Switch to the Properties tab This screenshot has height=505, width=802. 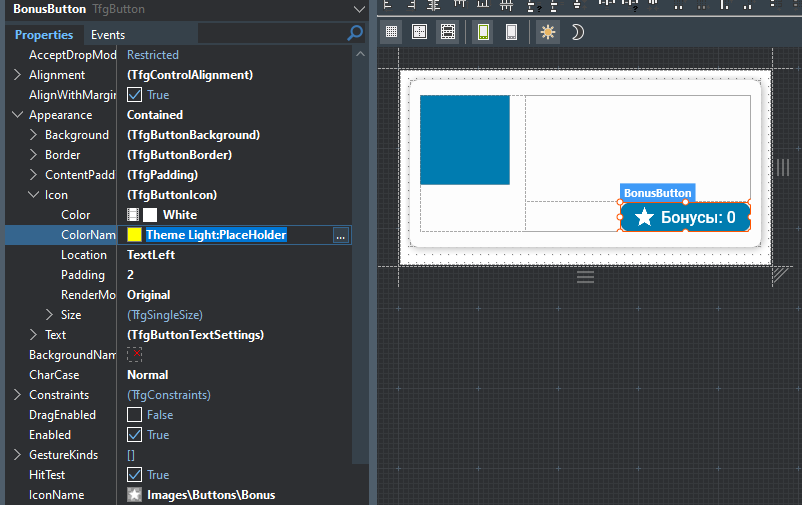coord(44,35)
